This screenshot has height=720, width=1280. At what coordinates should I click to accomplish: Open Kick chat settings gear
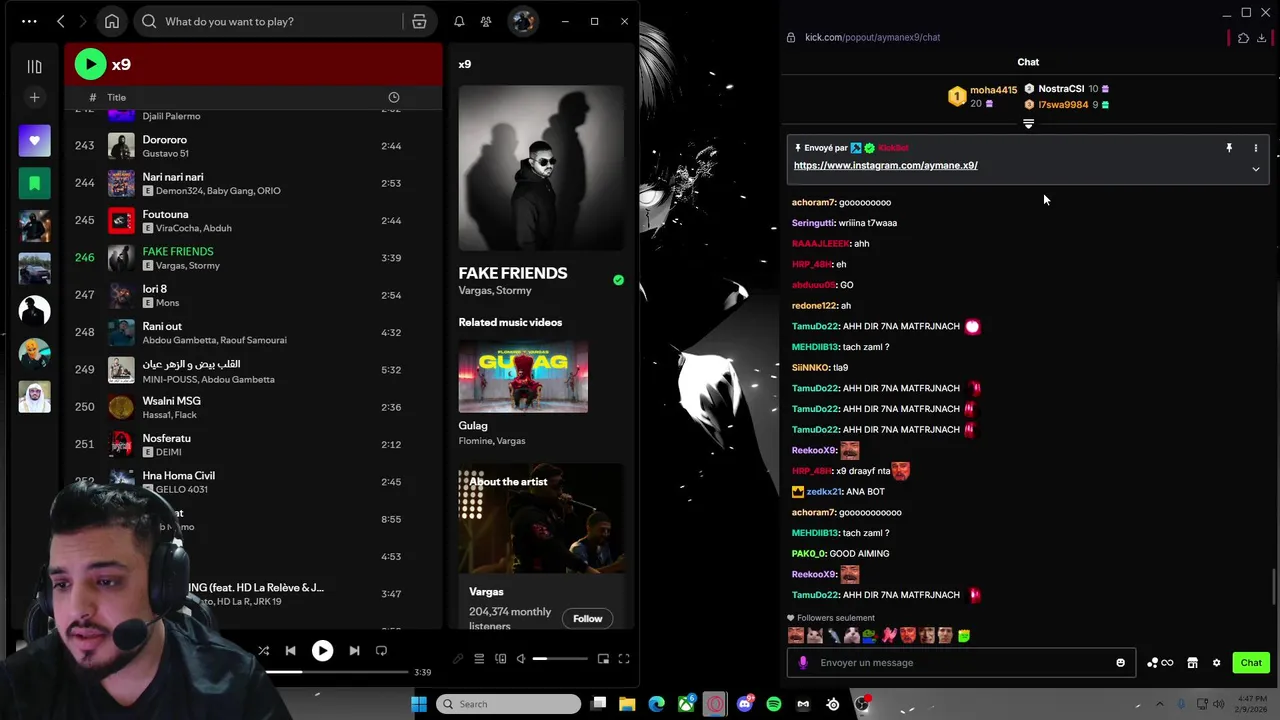point(1216,662)
